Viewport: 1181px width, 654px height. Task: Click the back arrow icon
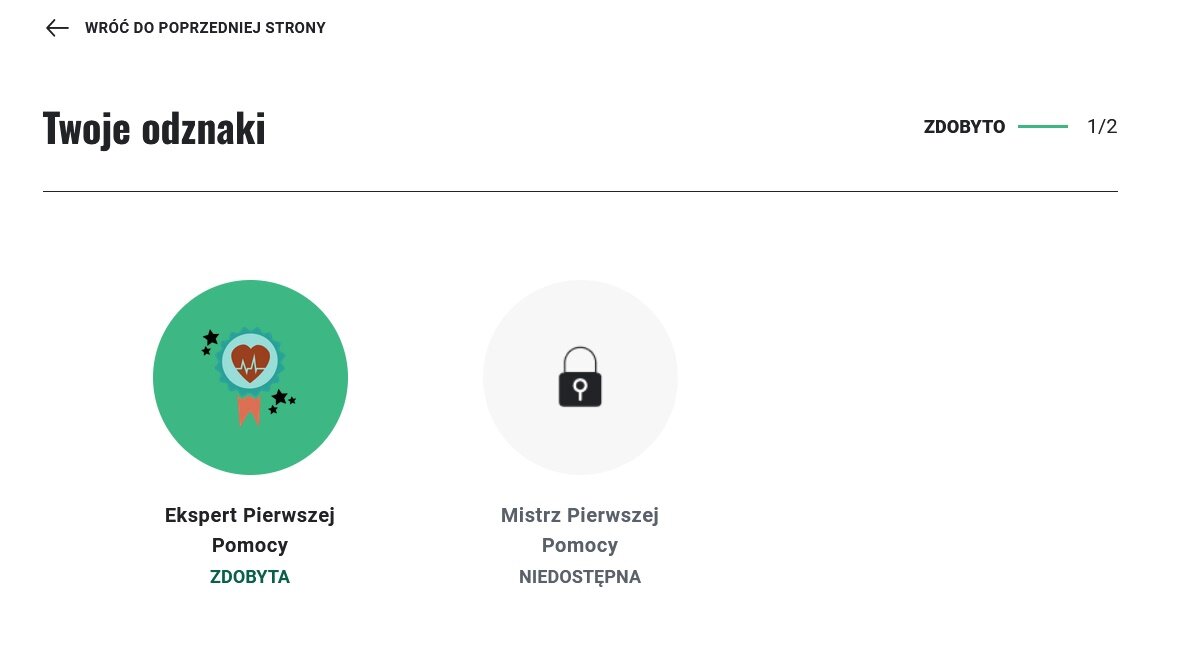click(x=57, y=28)
